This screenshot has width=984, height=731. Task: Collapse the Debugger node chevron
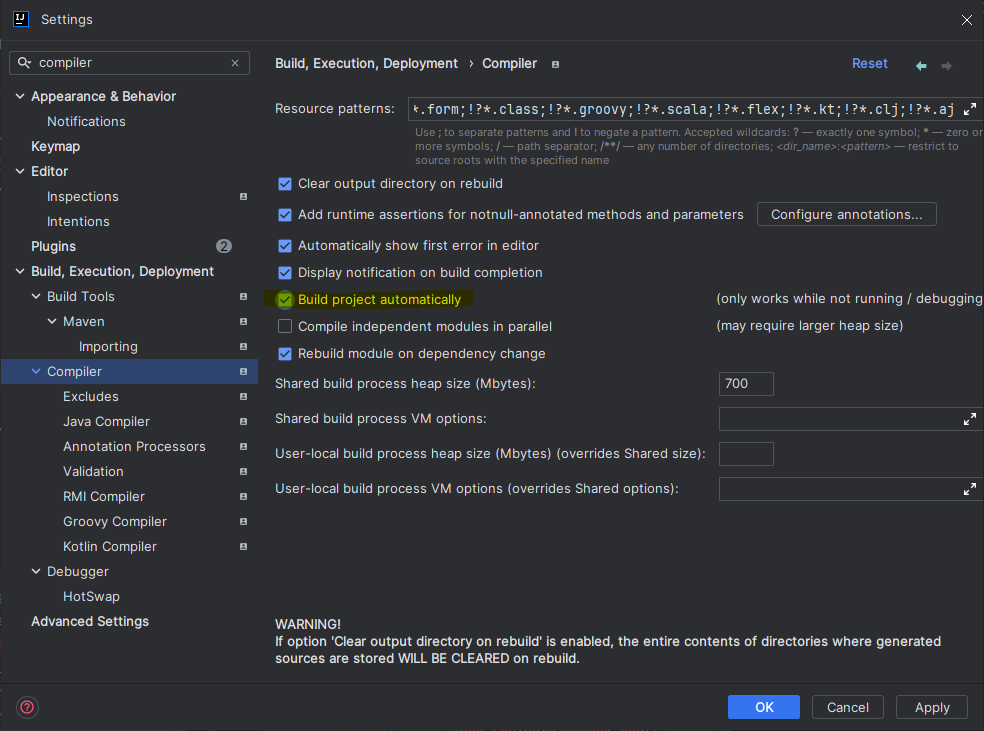click(x=36, y=572)
